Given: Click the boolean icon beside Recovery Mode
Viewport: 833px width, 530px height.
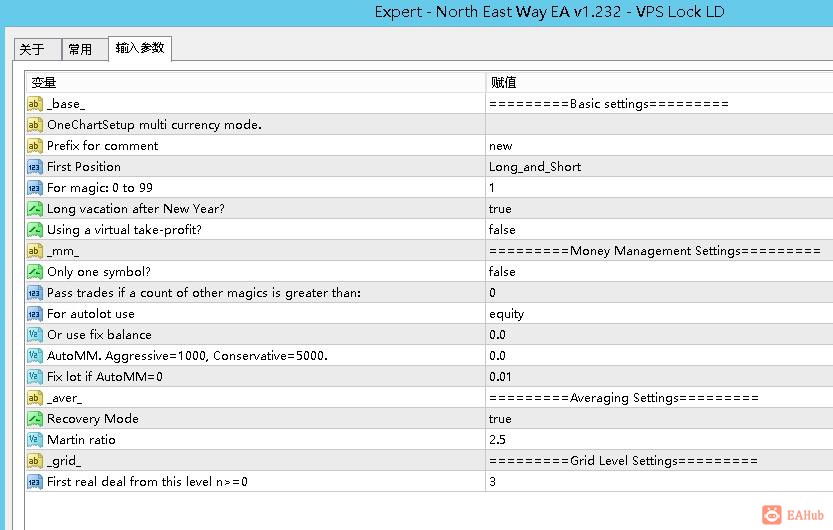Looking at the screenshot, I should point(35,418).
